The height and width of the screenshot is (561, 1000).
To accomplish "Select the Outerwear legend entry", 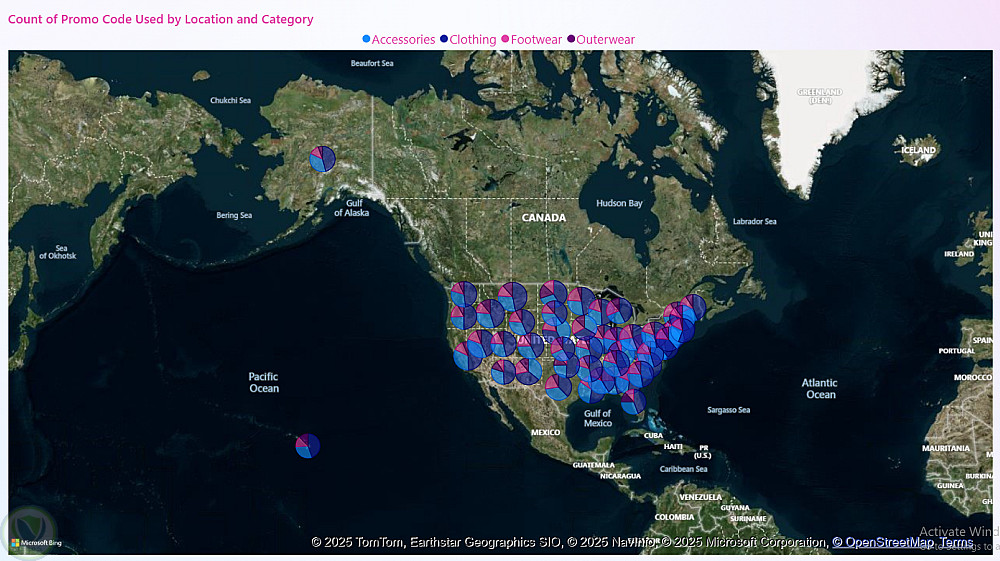I will point(601,40).
